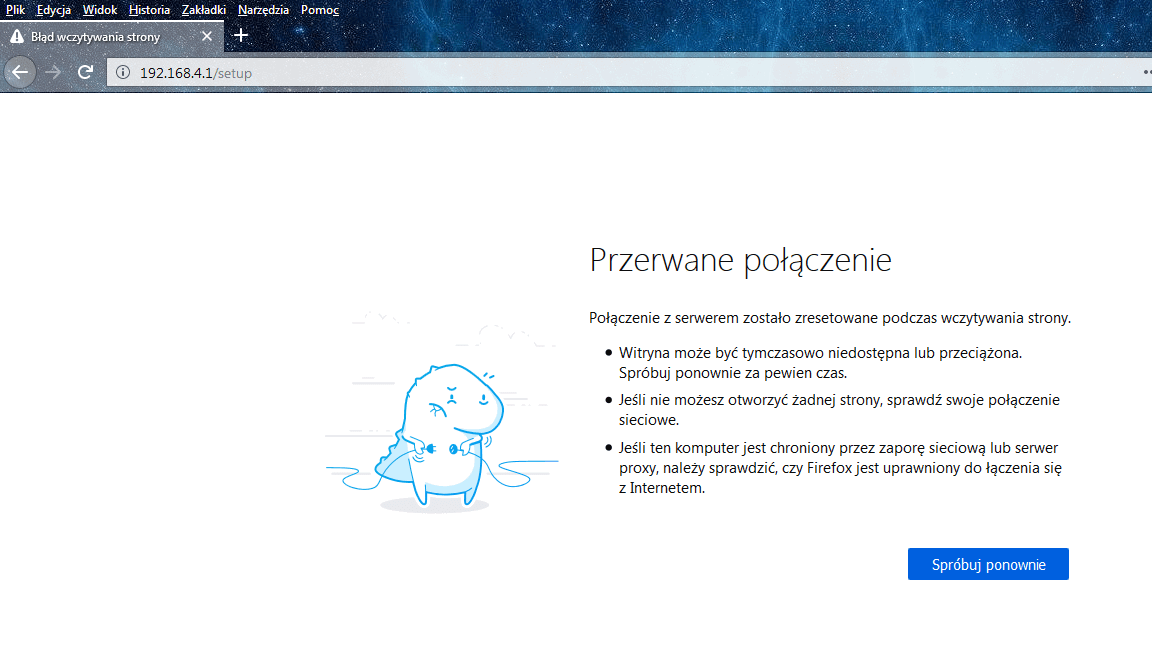Open the Zakładki menu
The image size is (1152, 672).
(204, 10)
